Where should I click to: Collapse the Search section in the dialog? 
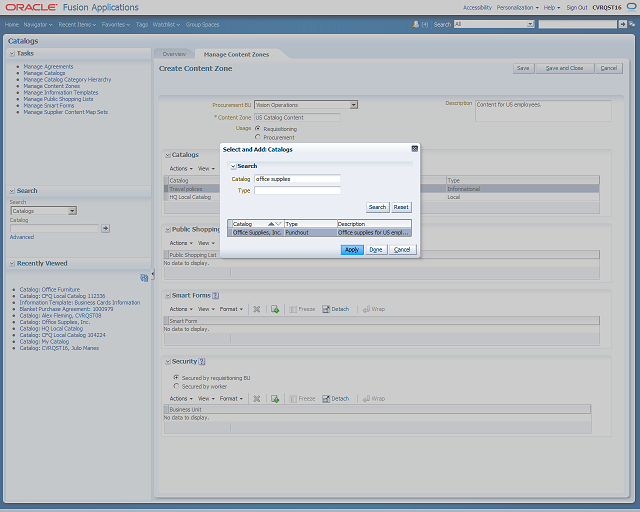click(x=233, y=166)
